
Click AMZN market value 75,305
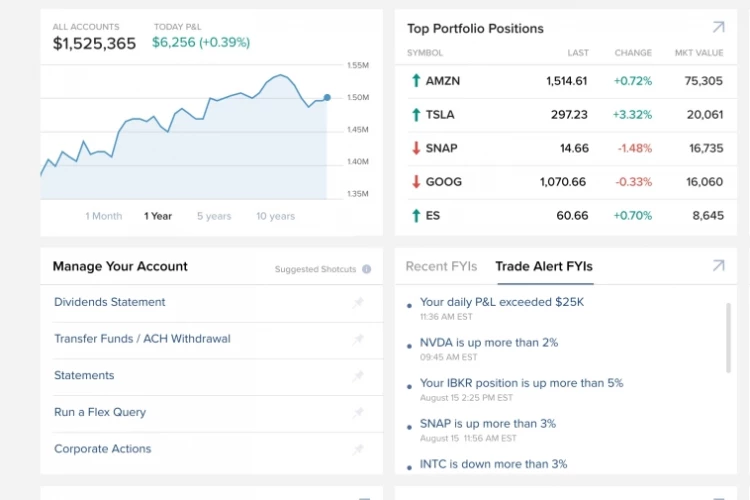[x=704, y=81]
